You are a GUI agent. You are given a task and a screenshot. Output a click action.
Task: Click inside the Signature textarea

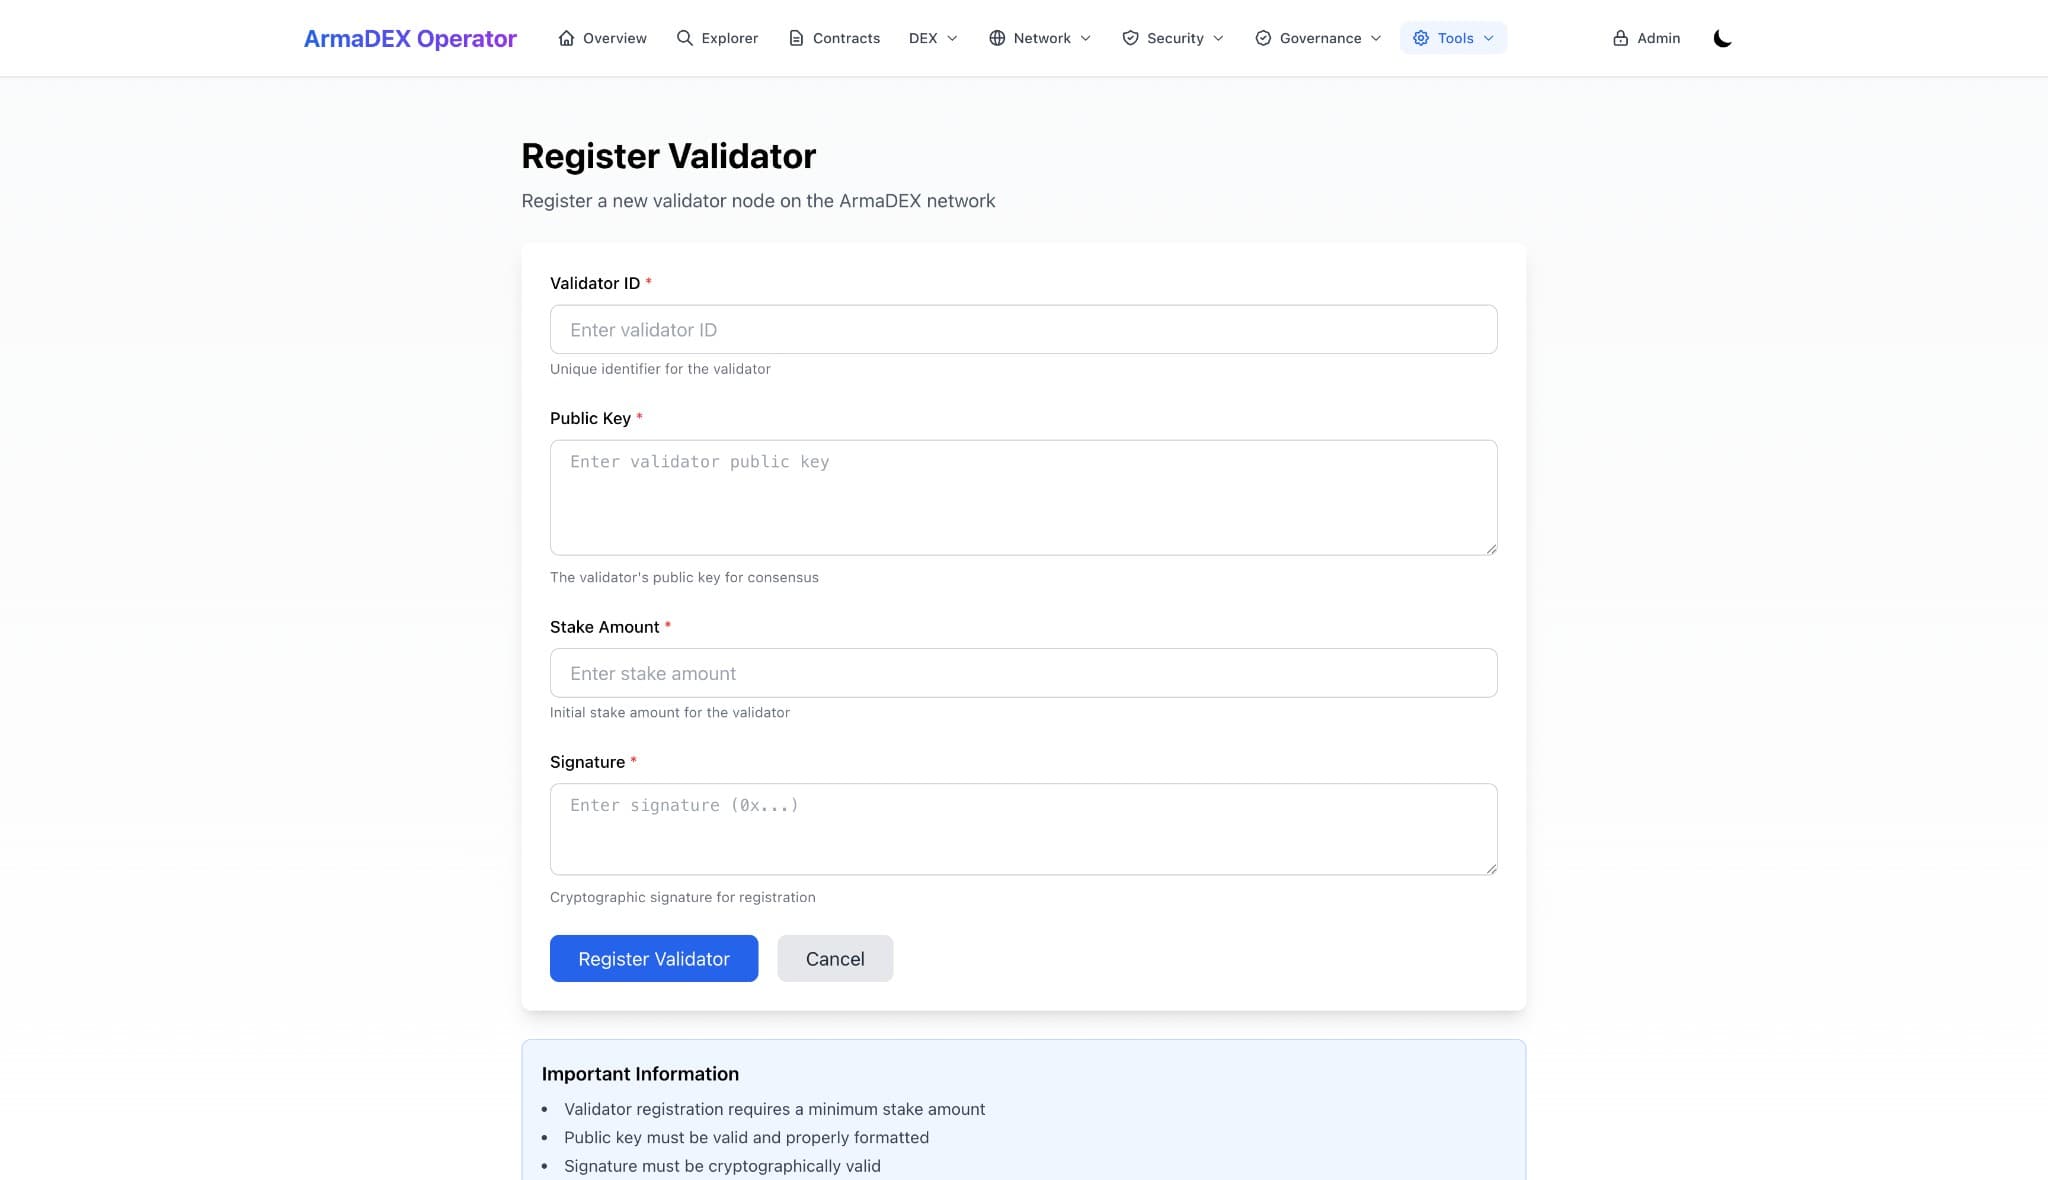[1022, 828]
